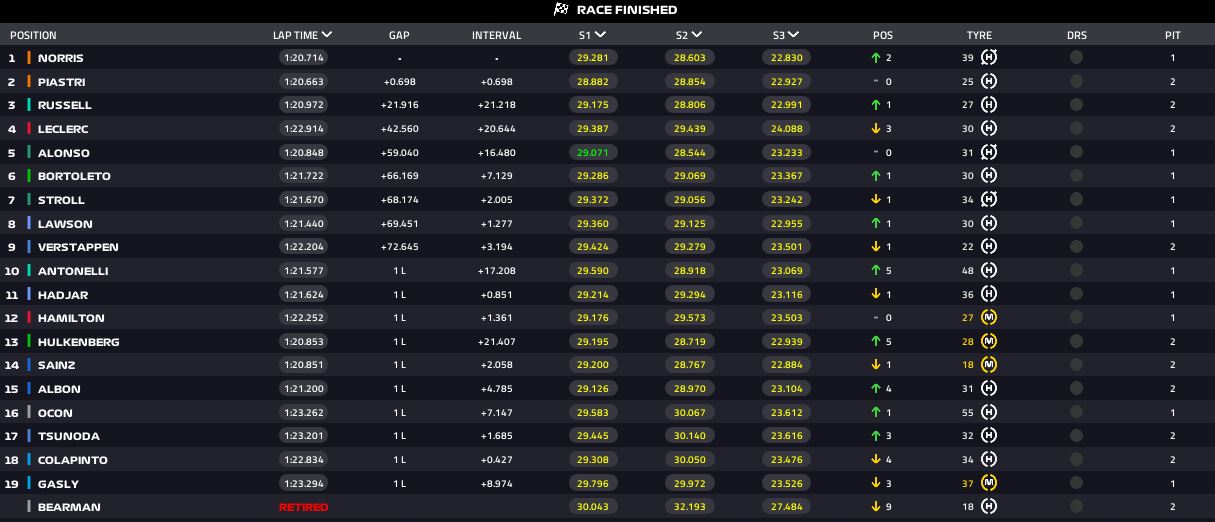Toggle Norris's DRS indicator
1215x522 pixels.
1076,58
